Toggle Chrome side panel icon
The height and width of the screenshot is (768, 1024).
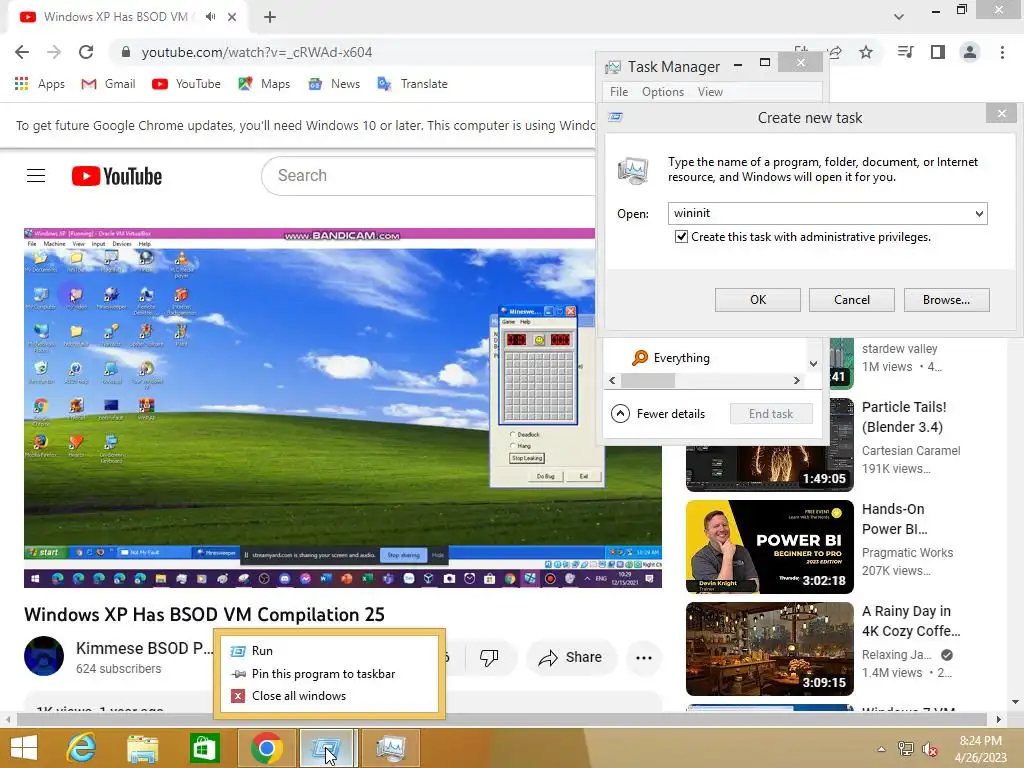(938, 52)
